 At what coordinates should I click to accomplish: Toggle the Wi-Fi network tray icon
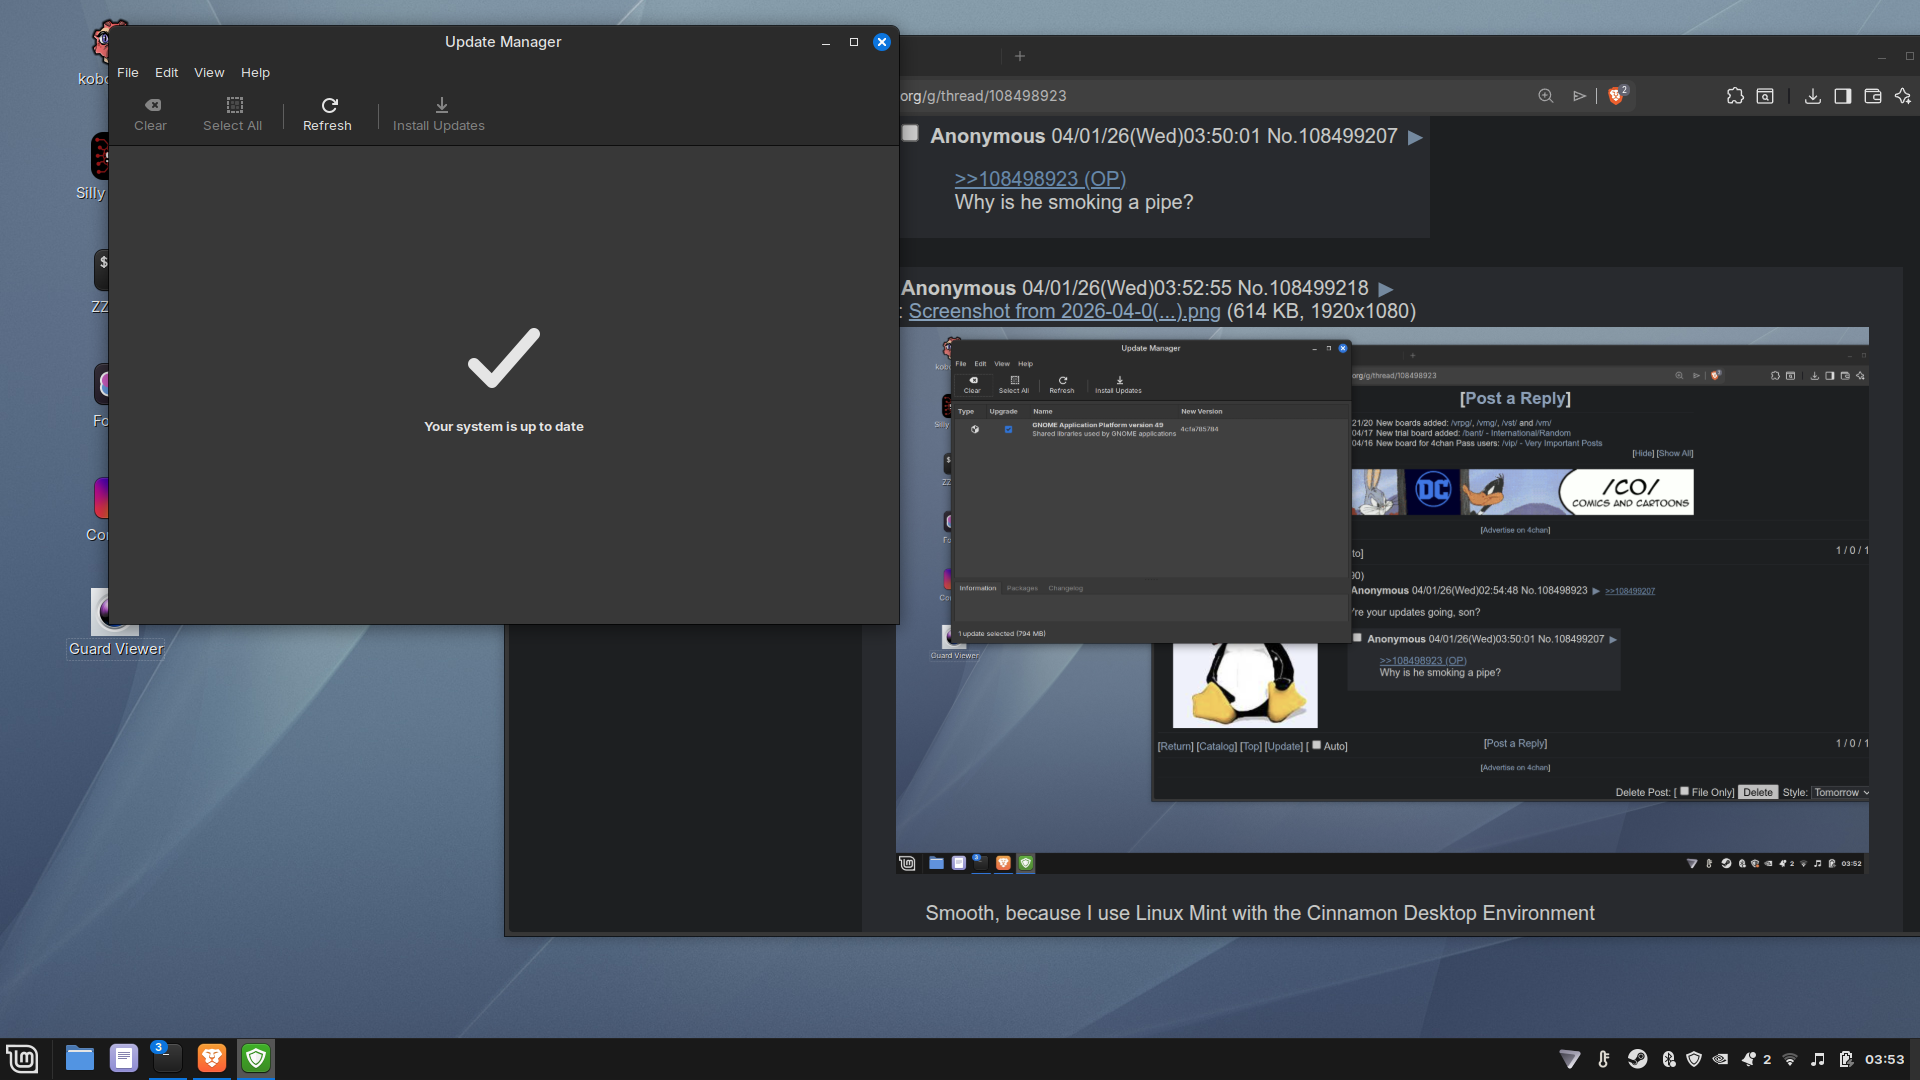pyautogui.click(x=1790, y=1059)
